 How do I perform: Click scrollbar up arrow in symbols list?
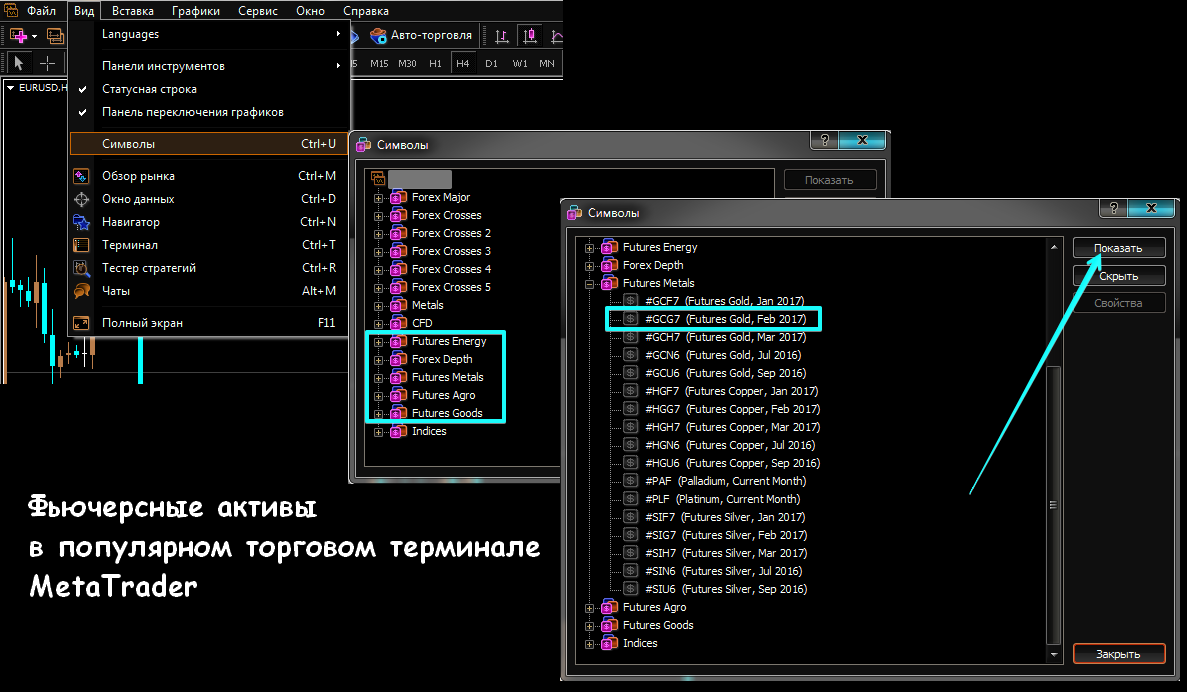[x=1053, y=247]
